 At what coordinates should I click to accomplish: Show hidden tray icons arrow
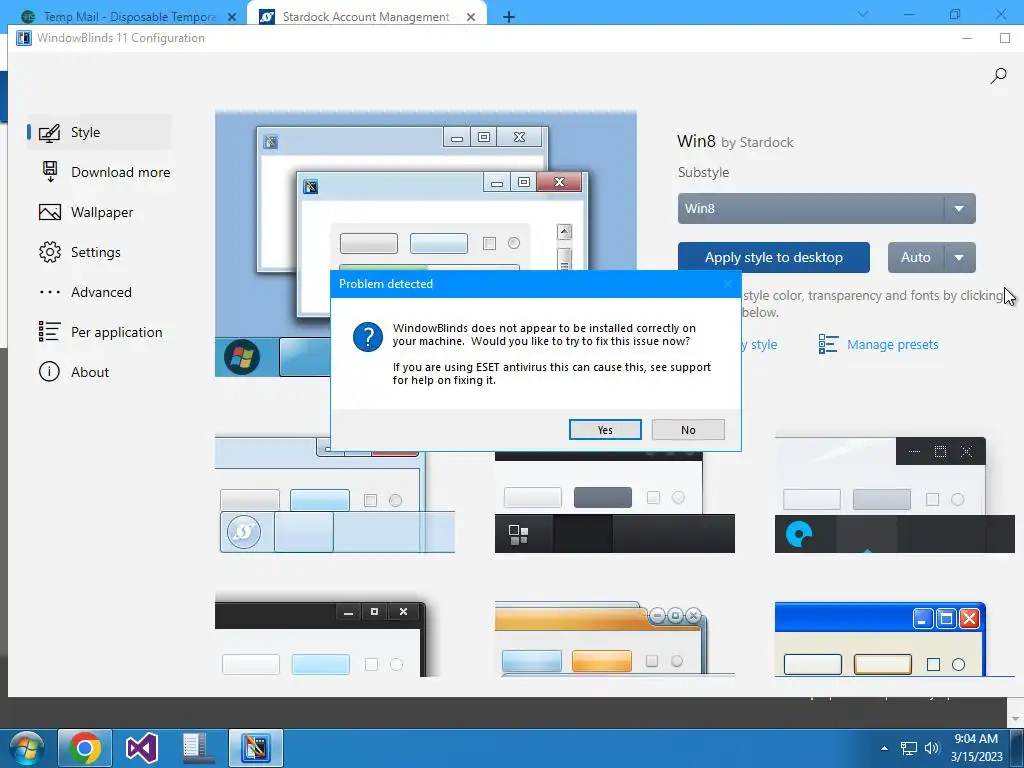884,748
